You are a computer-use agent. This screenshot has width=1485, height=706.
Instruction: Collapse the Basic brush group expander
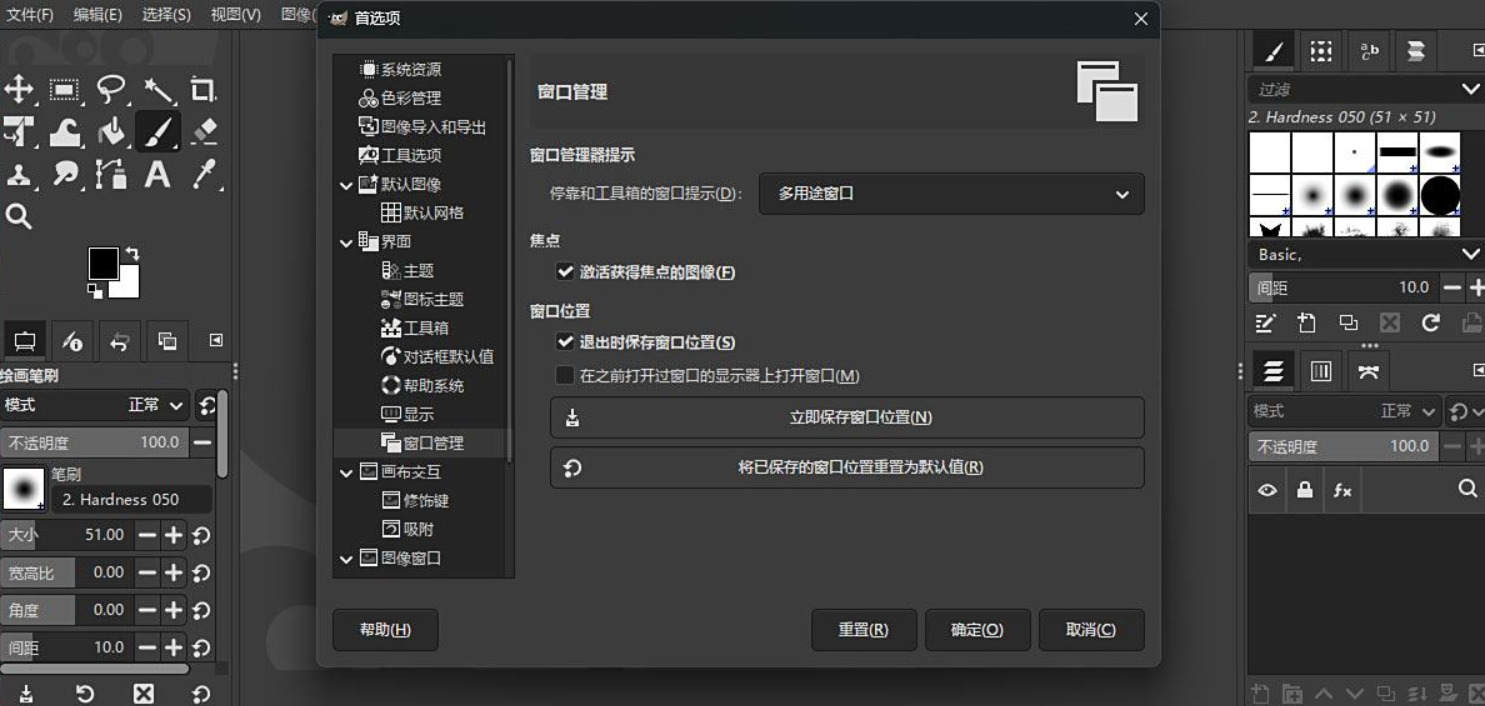pos(1471,253)
